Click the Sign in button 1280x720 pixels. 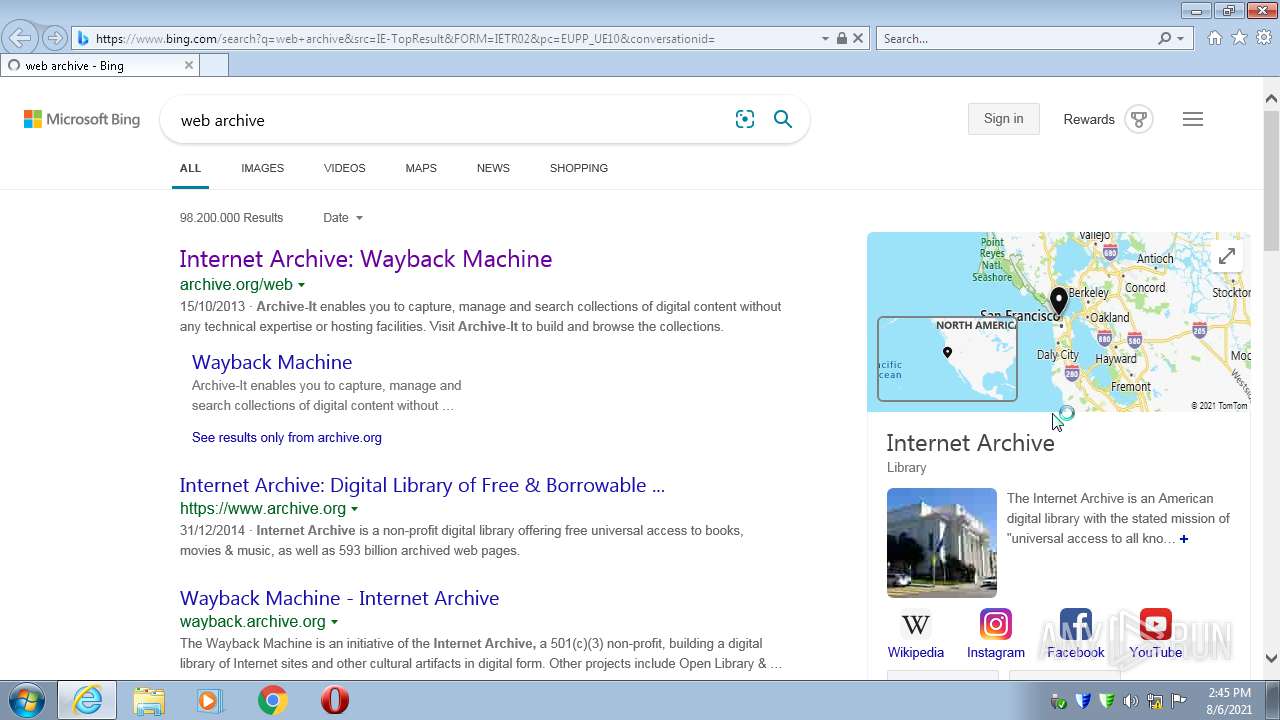1003,118
